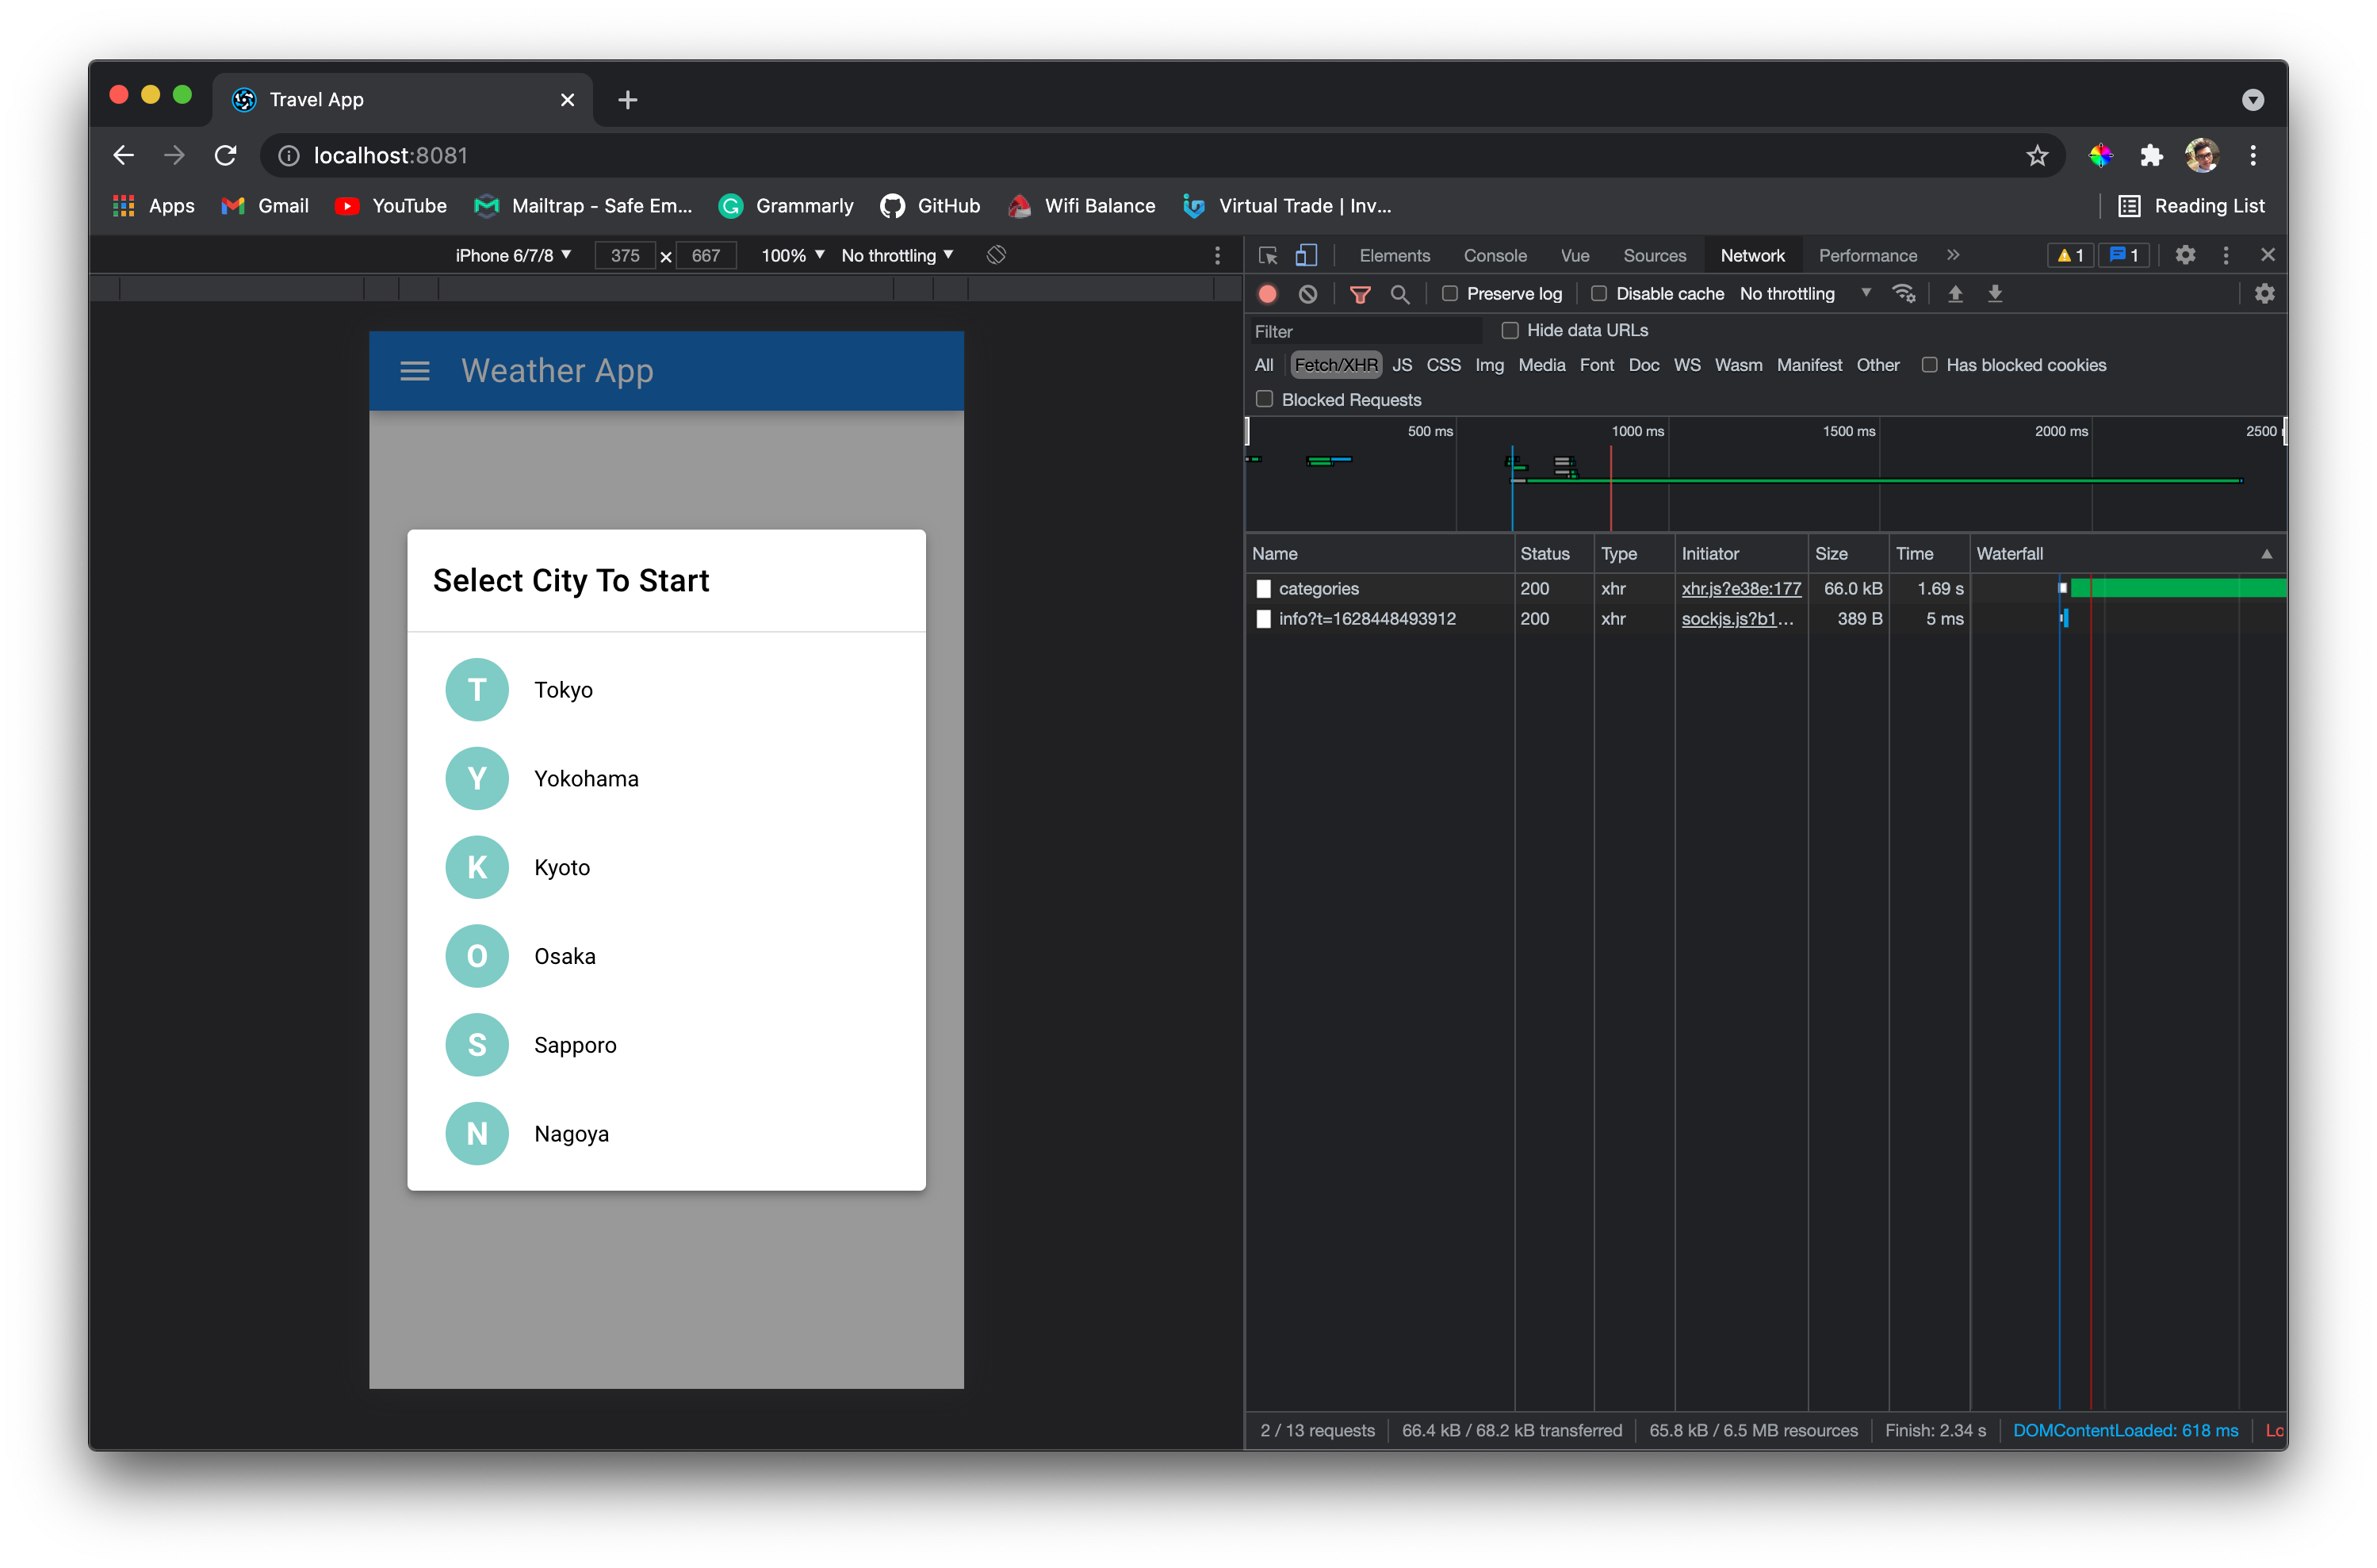
Task: Tick the Hide data URLs checkbox
Action: (1510, 331)
